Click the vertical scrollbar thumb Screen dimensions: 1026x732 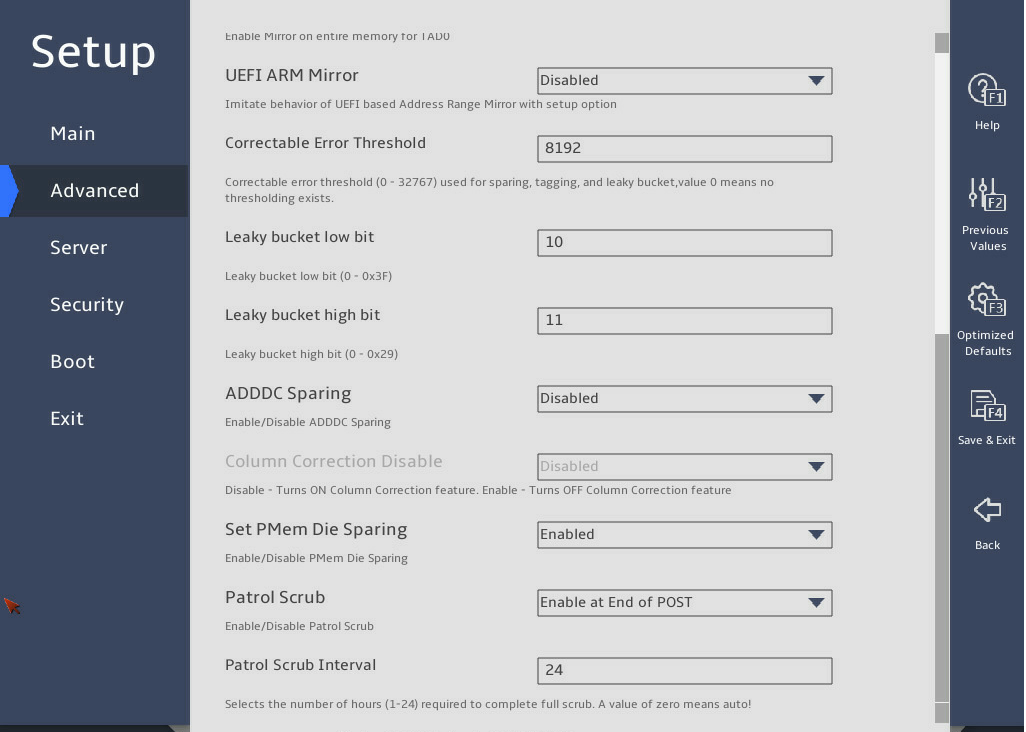pos(942,517)
